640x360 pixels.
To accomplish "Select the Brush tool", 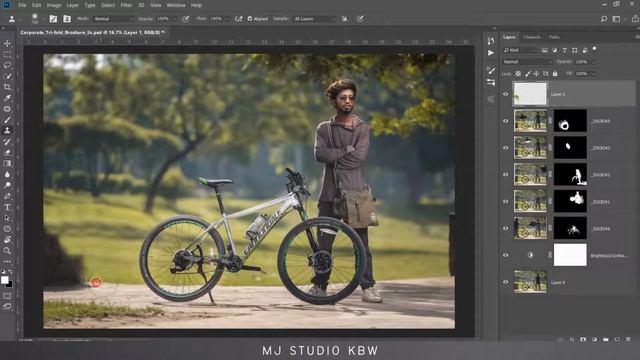I will pyautogui.click(x=7, y=120).
